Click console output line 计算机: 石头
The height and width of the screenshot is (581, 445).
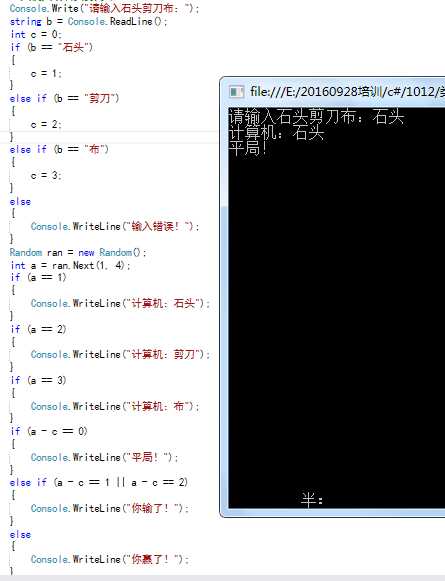pyautogui.click(x=276, y=133)
